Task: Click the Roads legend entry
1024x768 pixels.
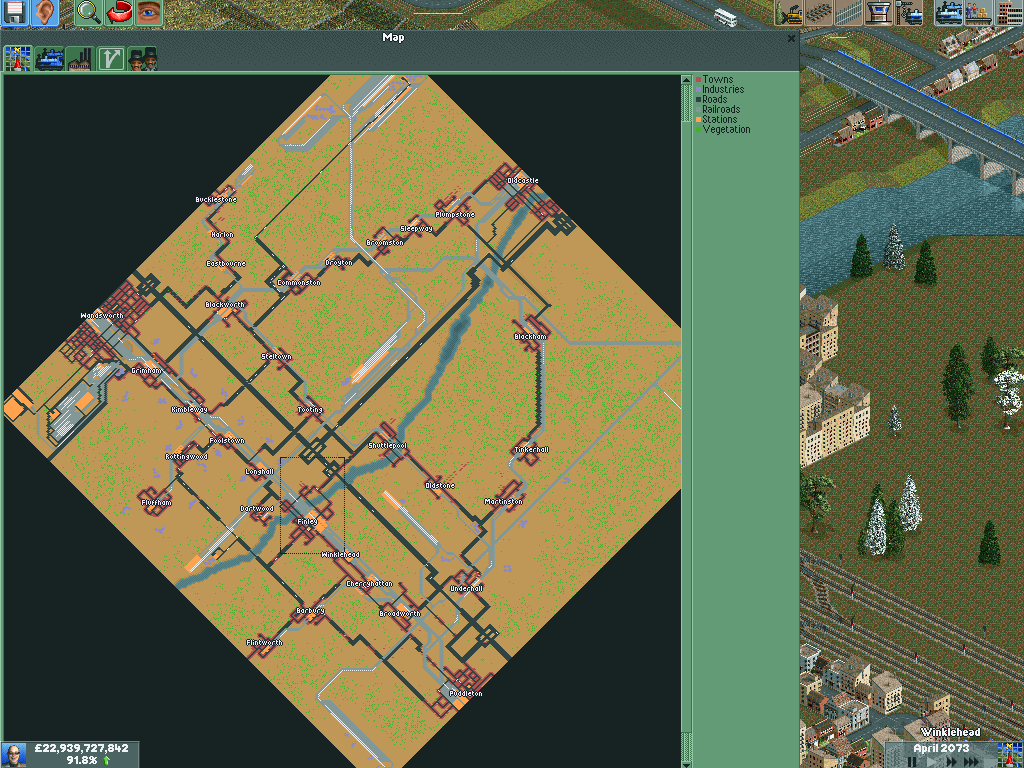Action: (711, 99)
